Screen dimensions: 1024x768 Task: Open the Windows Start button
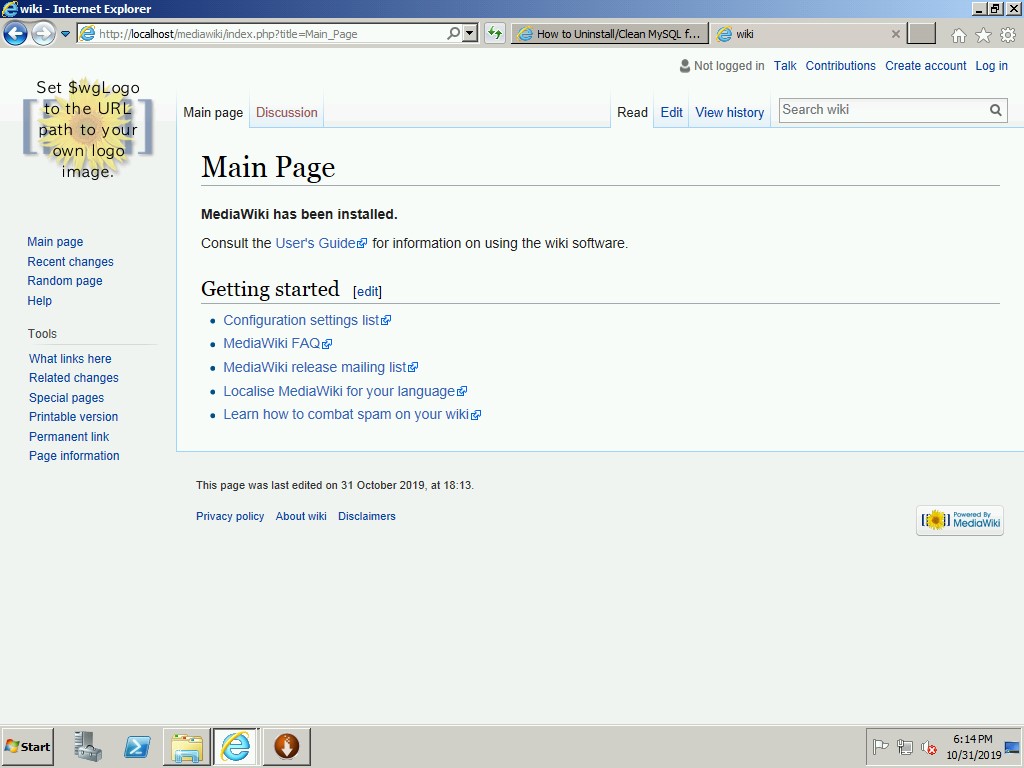tap(27, 746)
